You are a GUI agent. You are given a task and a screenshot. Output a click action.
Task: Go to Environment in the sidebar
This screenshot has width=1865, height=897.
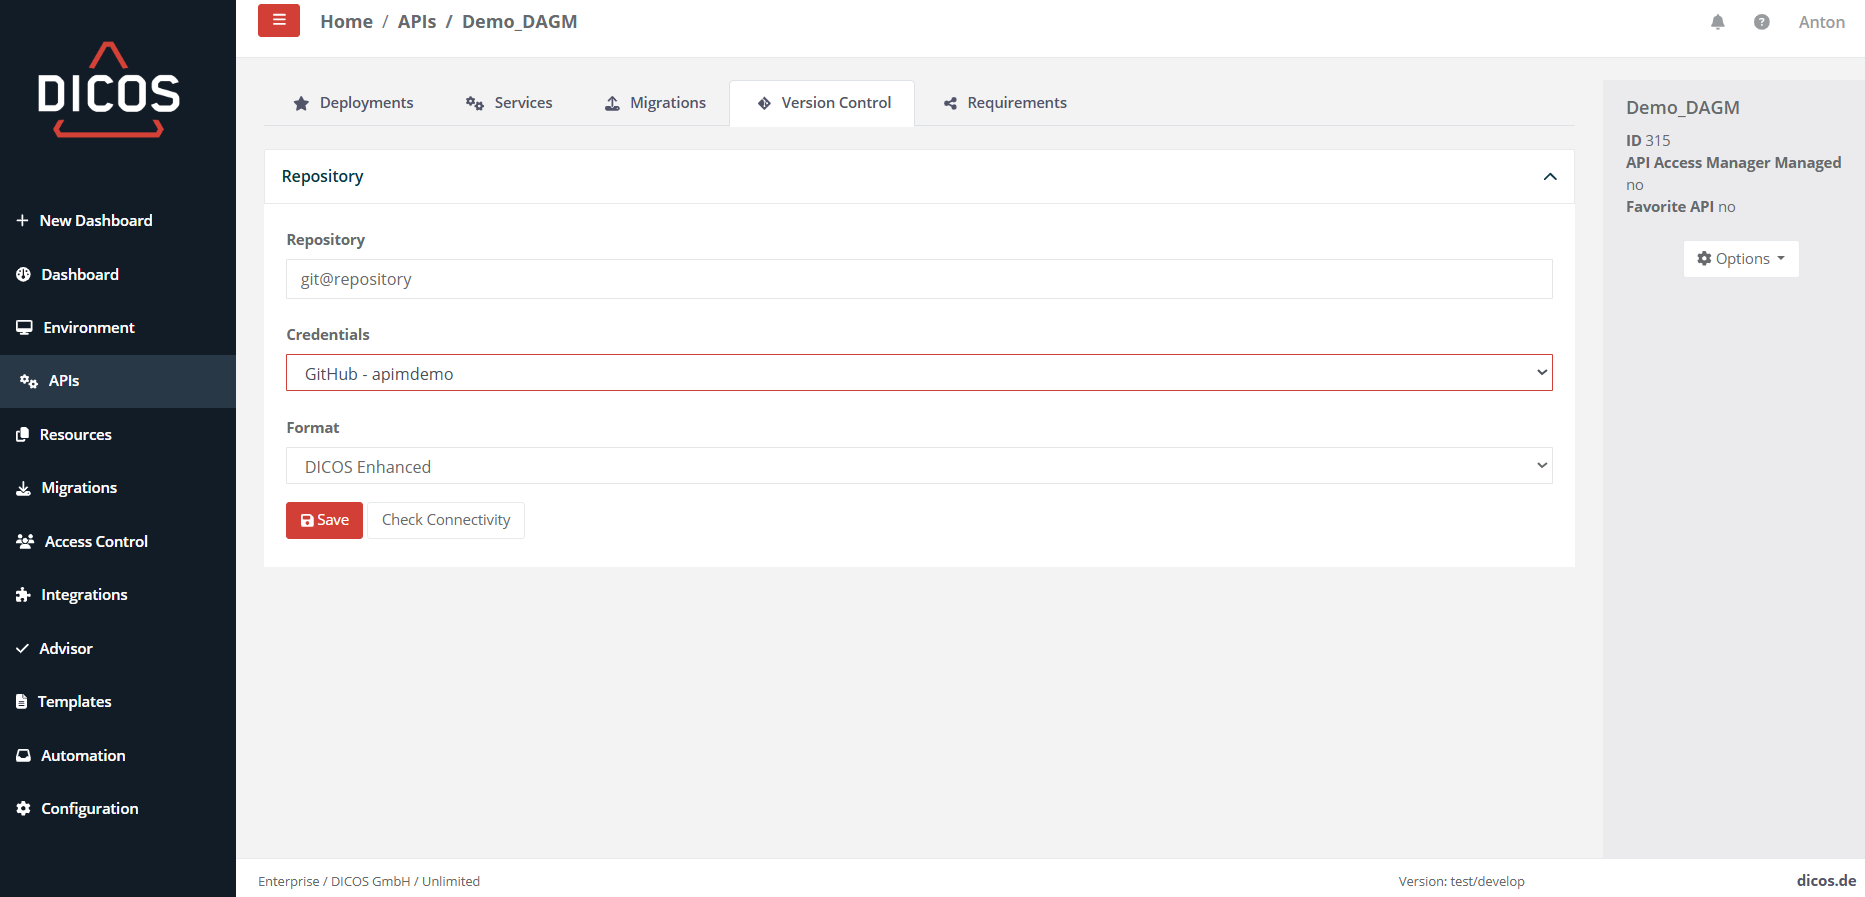coord(88,327)
